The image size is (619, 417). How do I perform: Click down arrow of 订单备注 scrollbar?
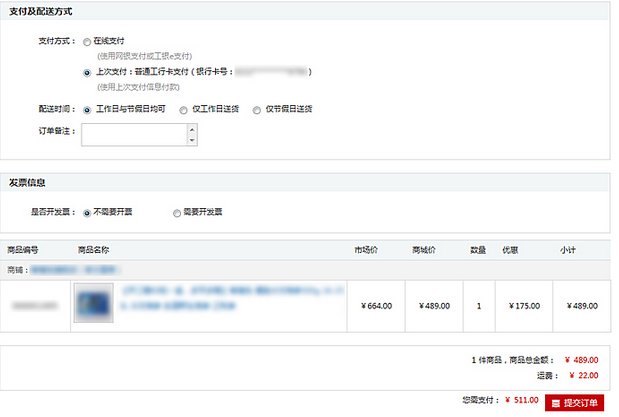[192, 140]
